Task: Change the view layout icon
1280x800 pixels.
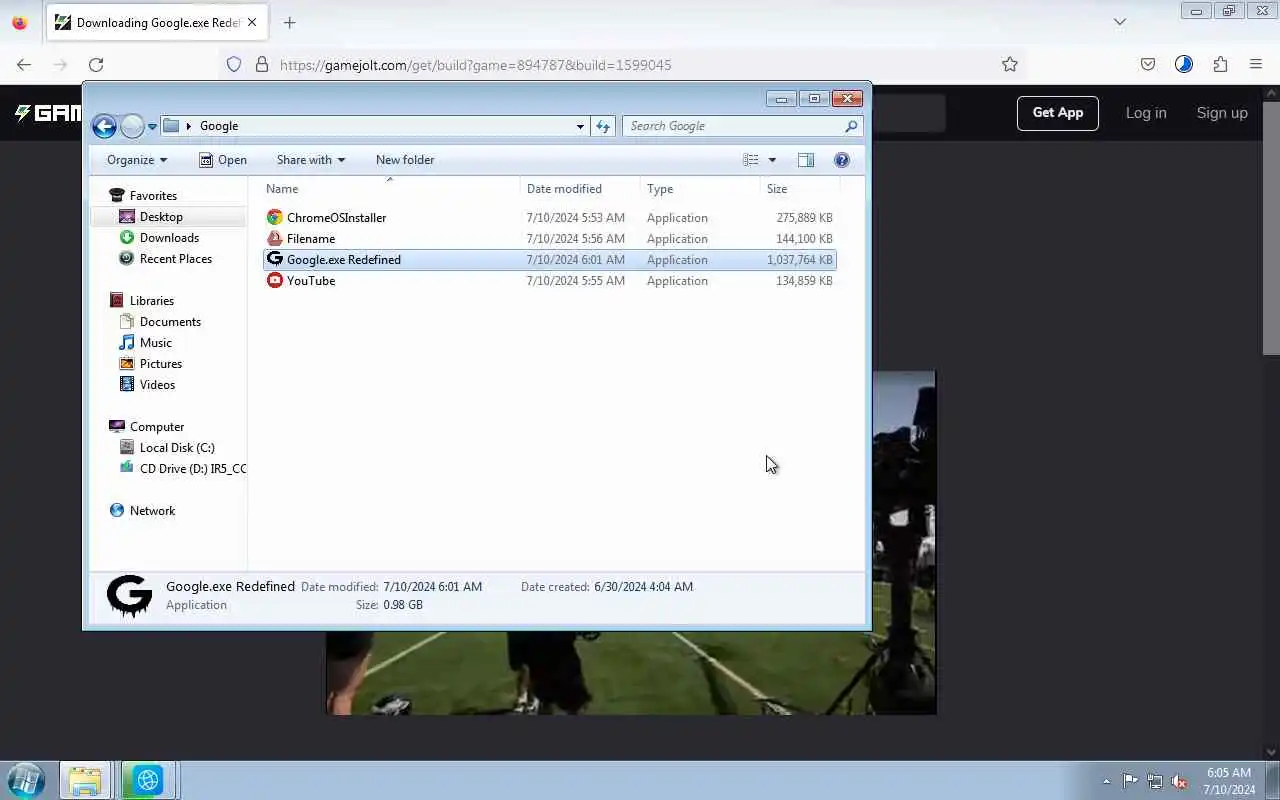Action: (x=751, y=160)
